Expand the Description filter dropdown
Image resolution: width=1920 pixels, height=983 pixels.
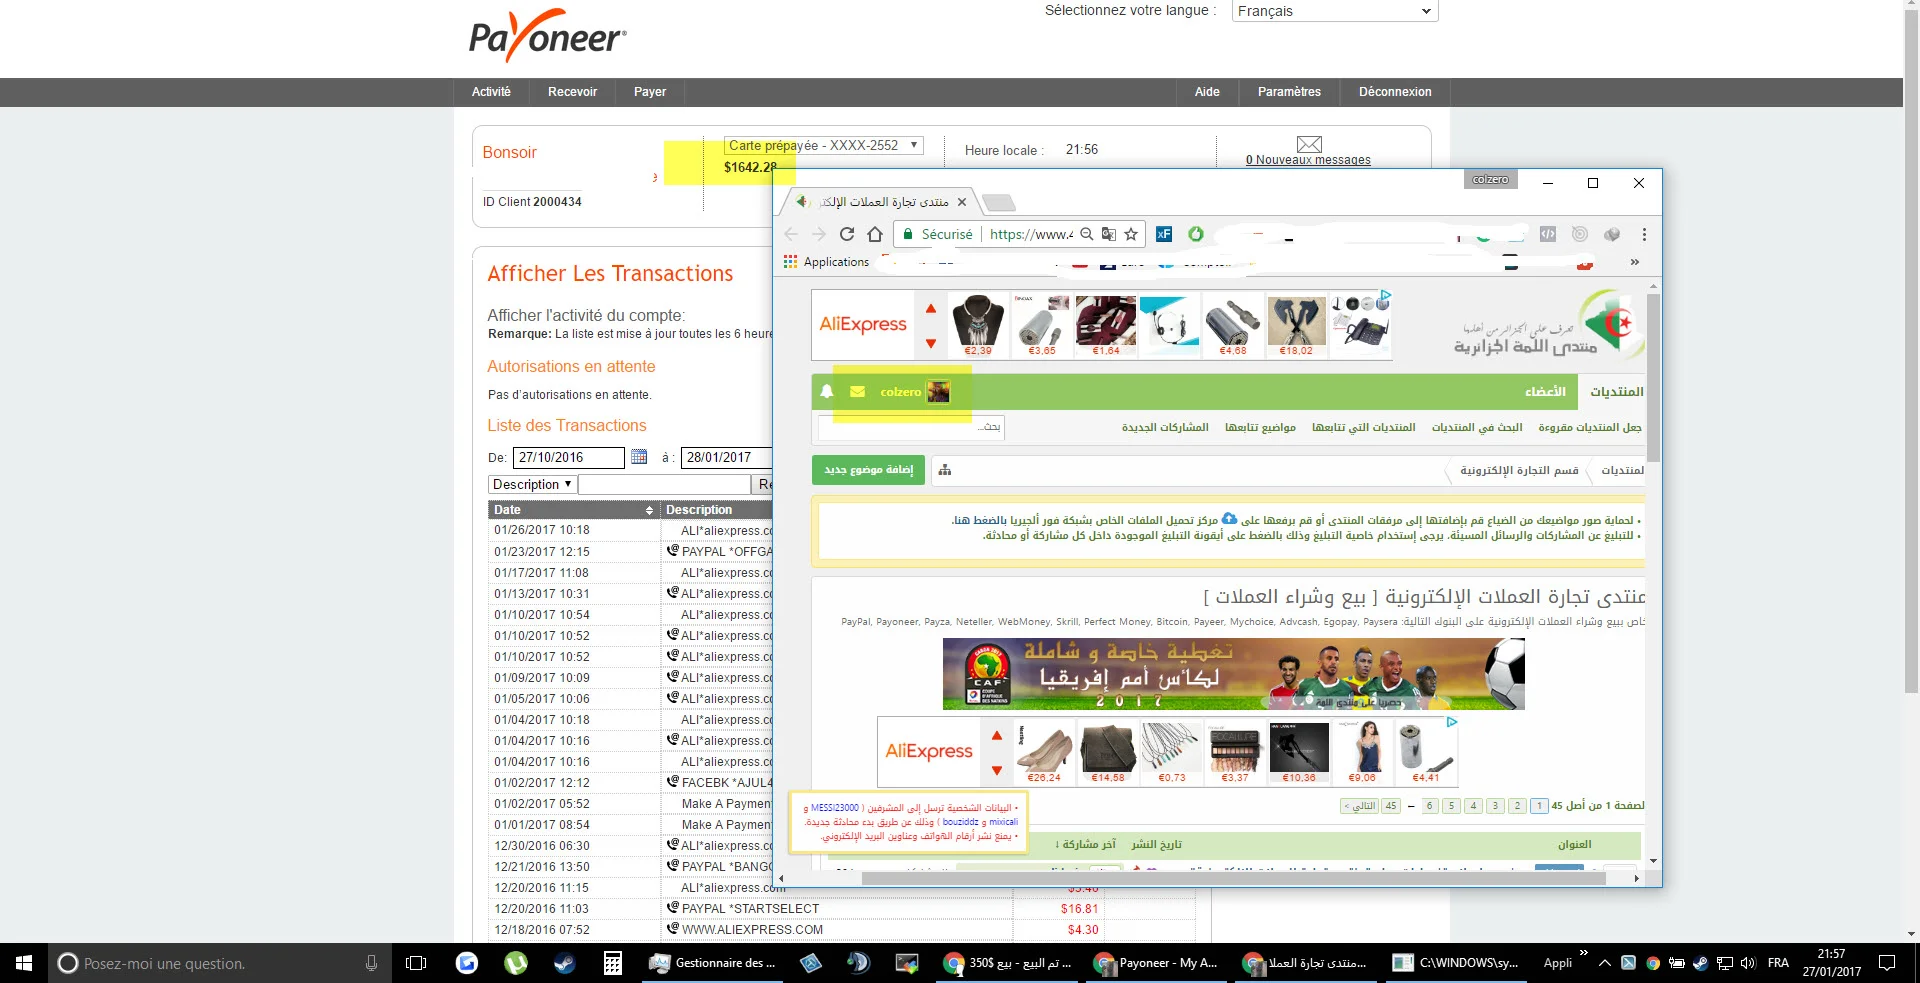pyautogui.click(x=532, y=484)
